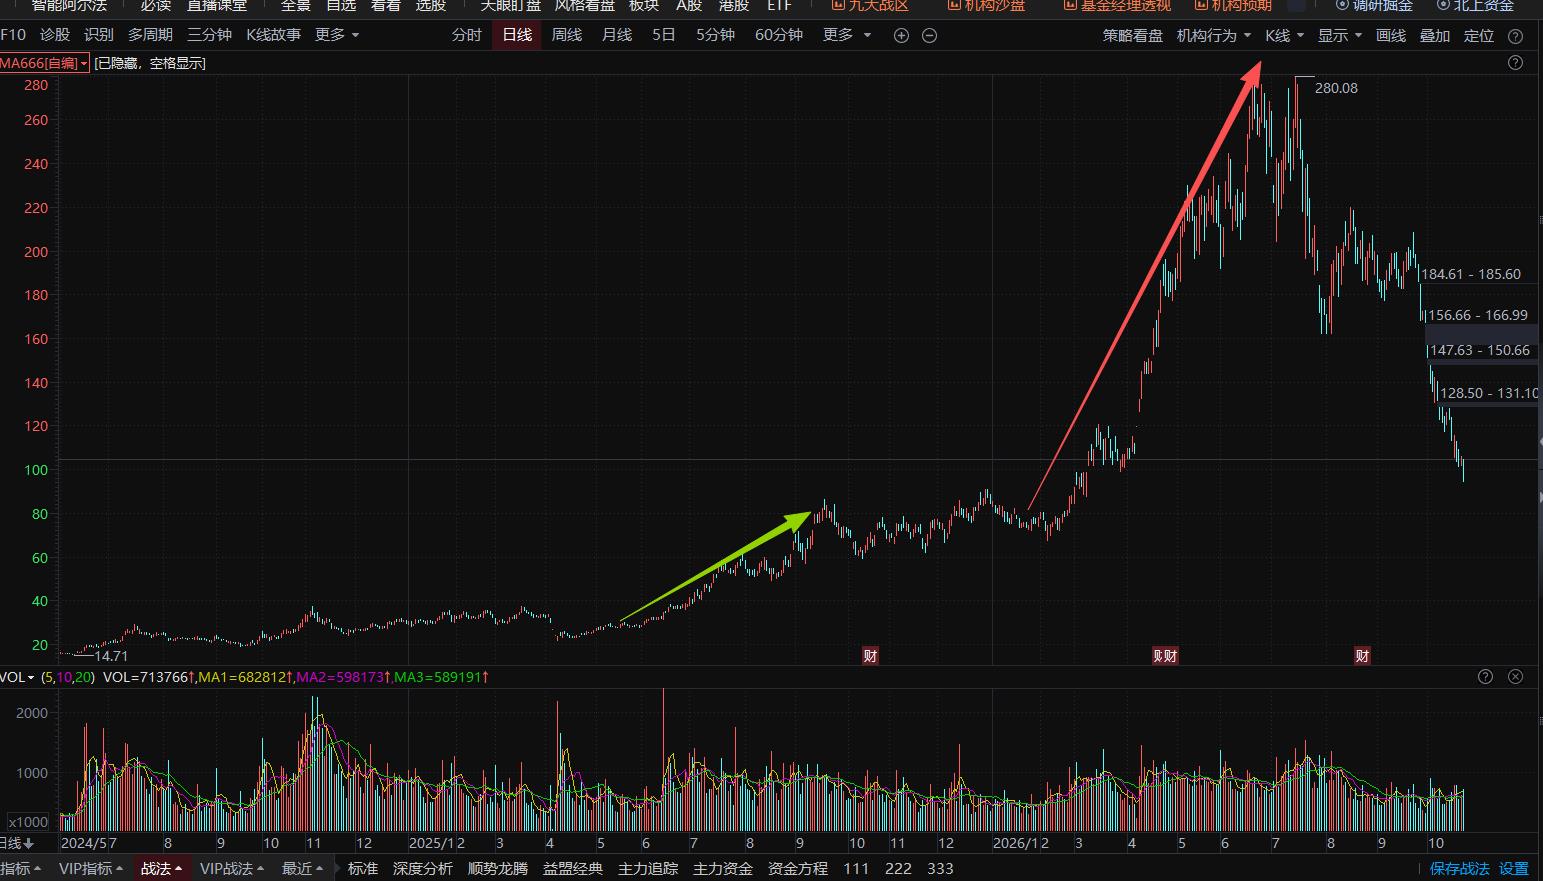The height and width of the screenshot is (881, 1543).
Task: Open the 战法 bottom tab
Action: click(x=161, y=868)
